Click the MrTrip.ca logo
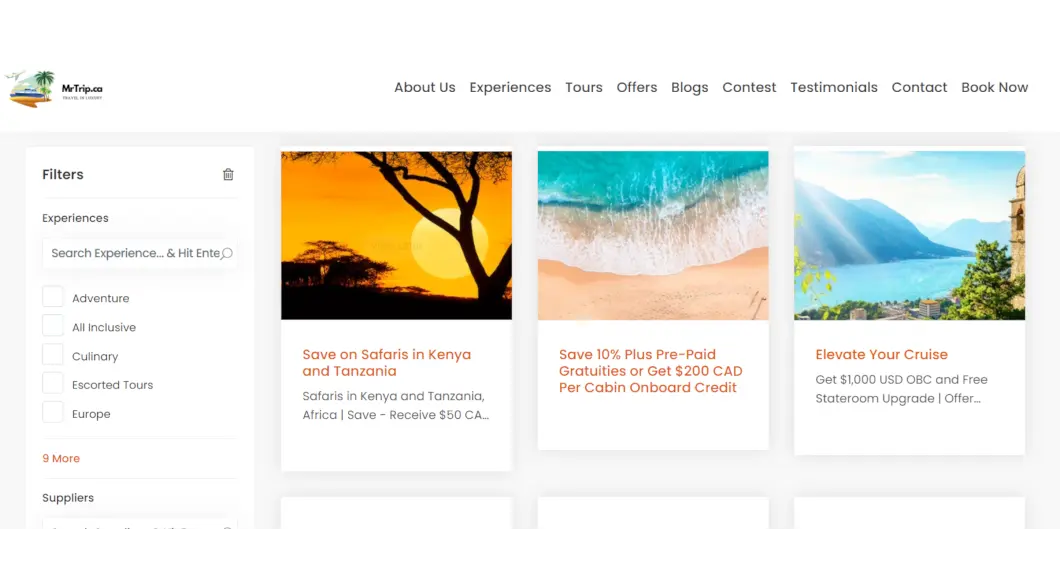The height and width of the screenshot is (585, 1060). 55,88
